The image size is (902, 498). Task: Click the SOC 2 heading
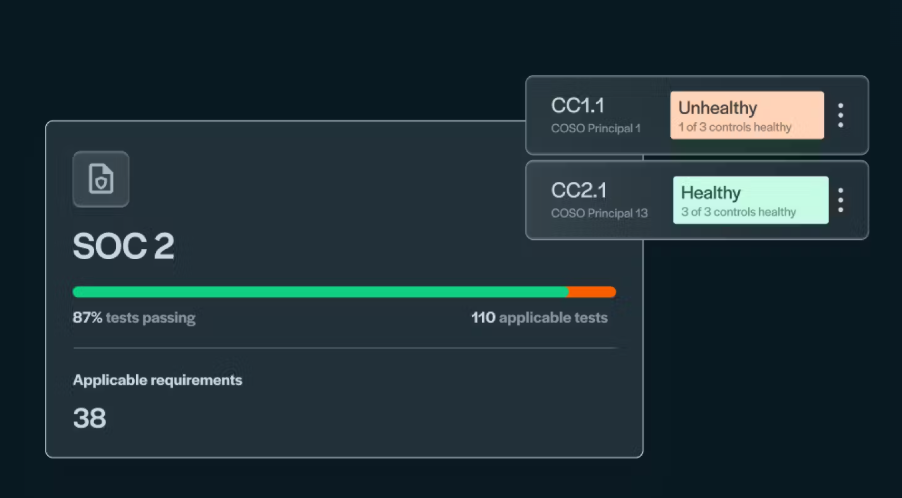(123, 246)
